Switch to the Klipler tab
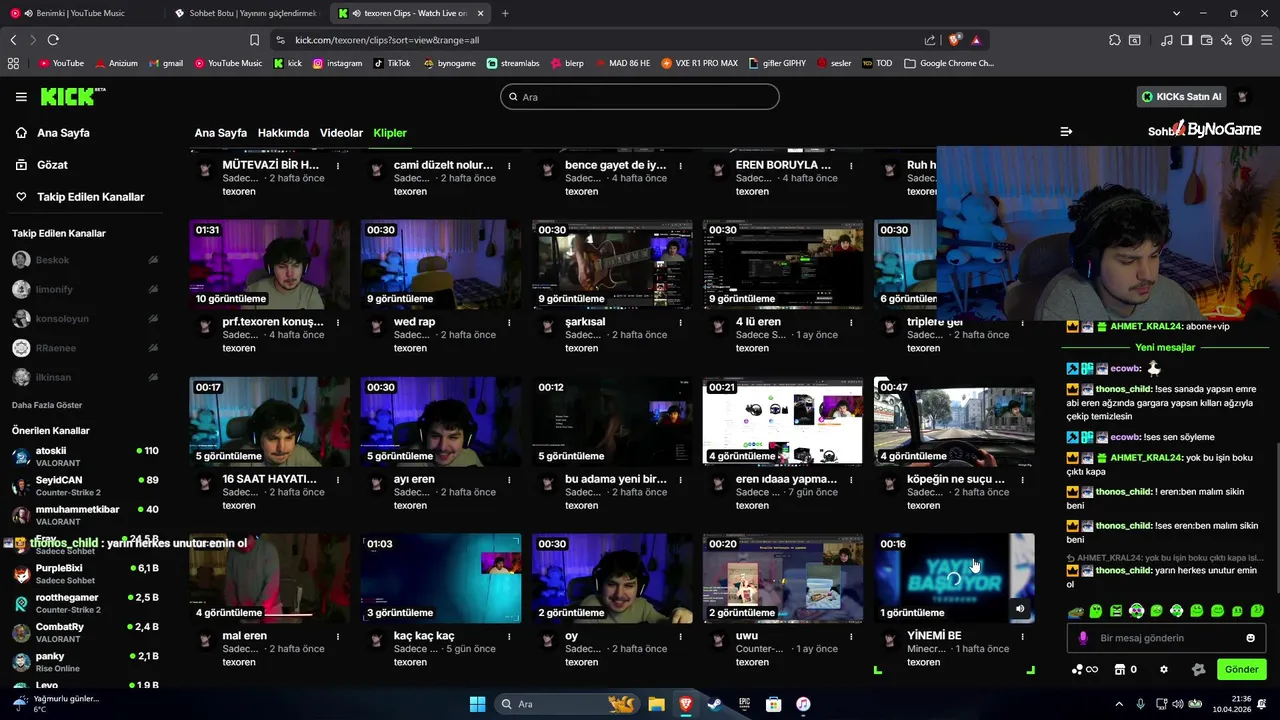This screenshot has width=1280, height=720. pos(390,133)
